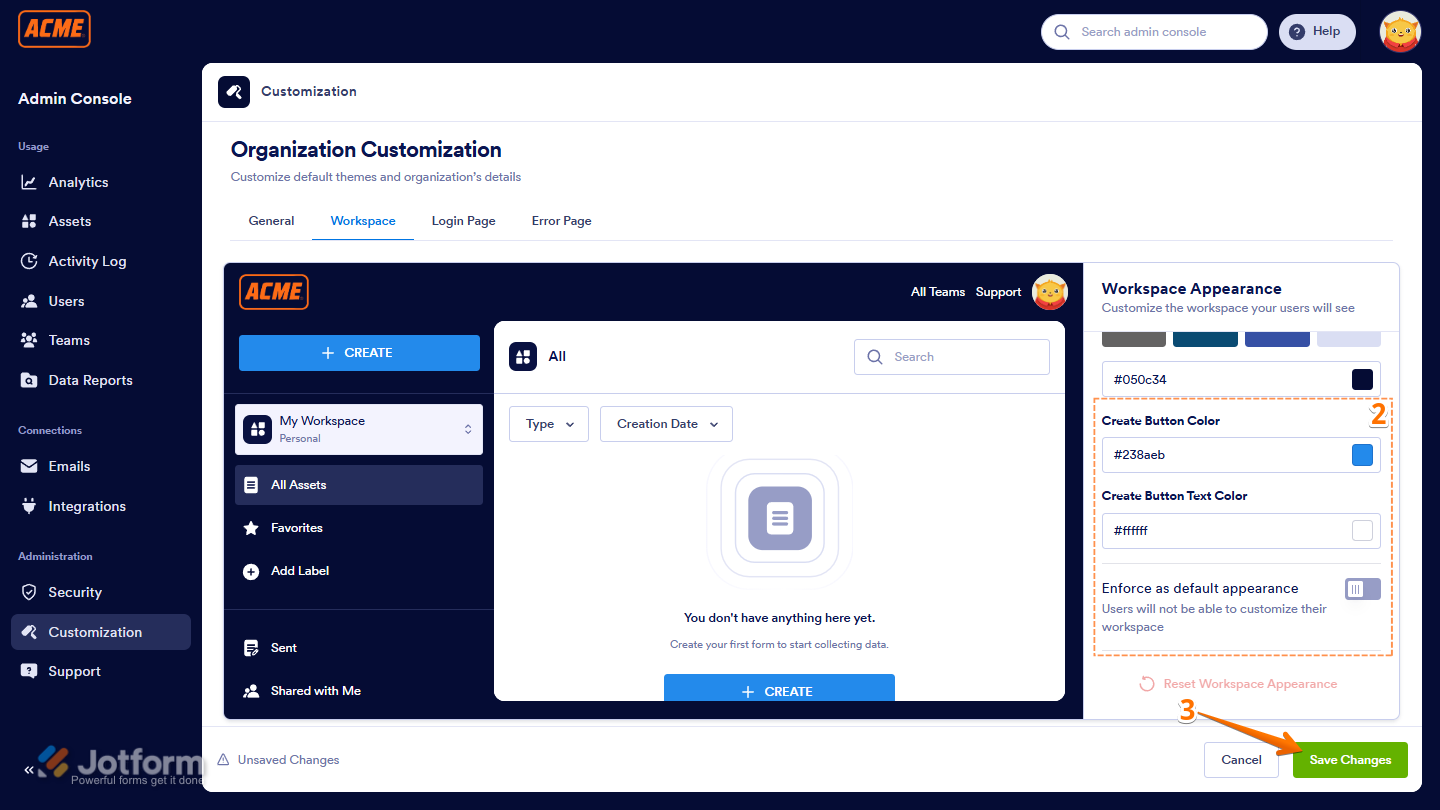Switch to the General tab
Screen dimensions: 1440x810
pyautogui.click(x=270, y=220)
